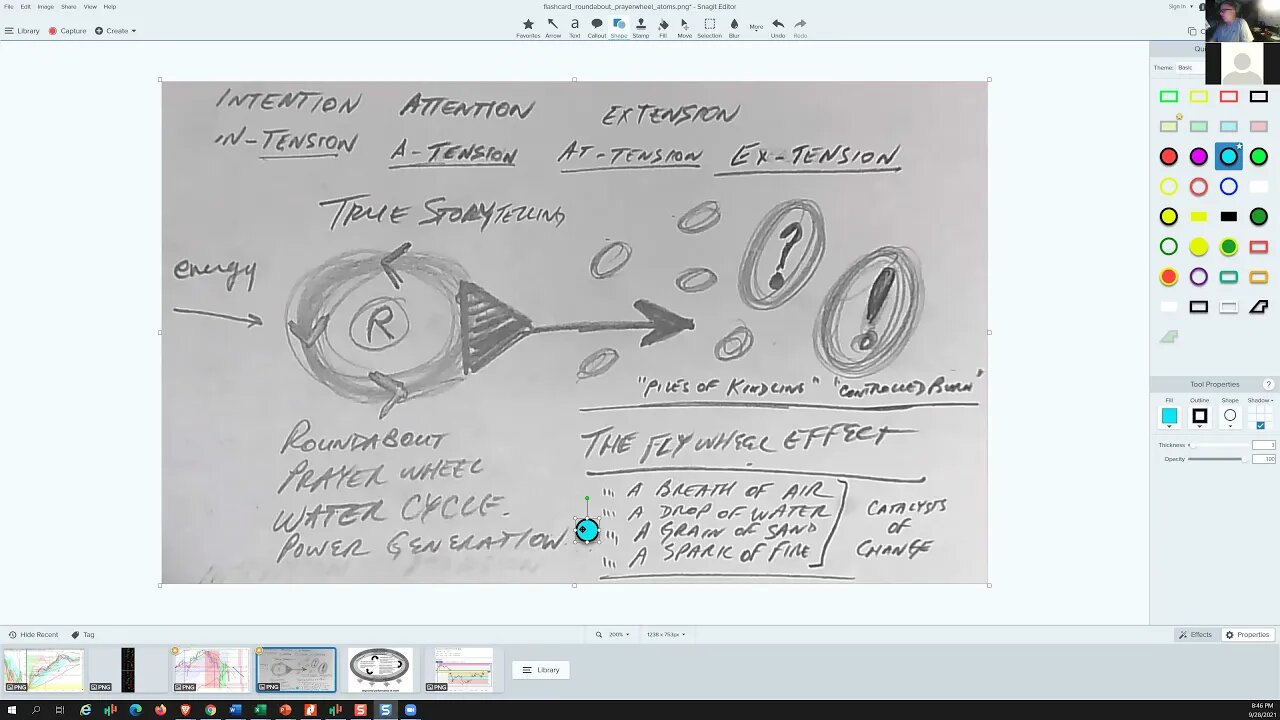The image size is (1280, 720).
Task: Pick the red outlined rectangle style
Action: [1229, 97]
